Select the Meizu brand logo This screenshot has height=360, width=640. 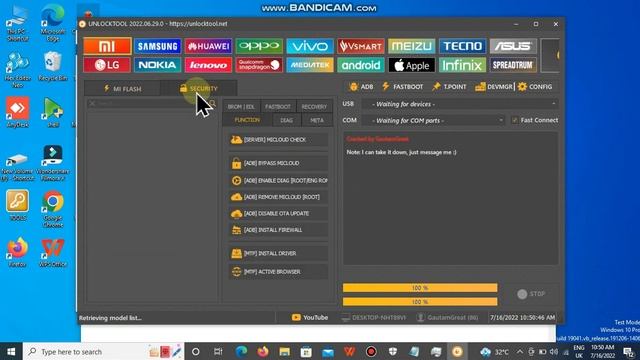tap(411, 46)
